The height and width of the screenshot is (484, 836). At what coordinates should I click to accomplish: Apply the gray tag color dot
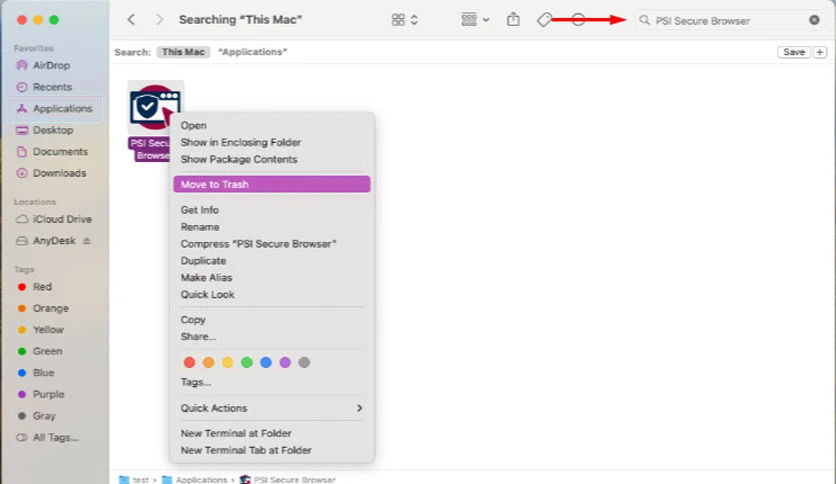coord(304,362)
